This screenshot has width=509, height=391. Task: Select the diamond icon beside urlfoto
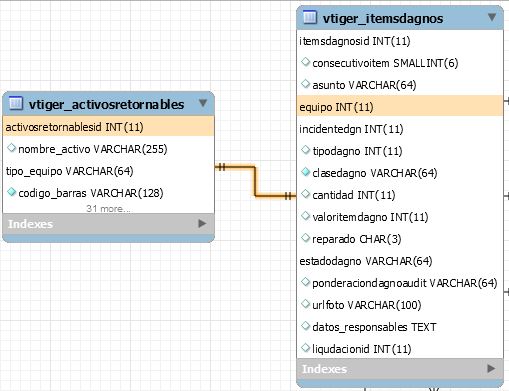coord(305,304)
